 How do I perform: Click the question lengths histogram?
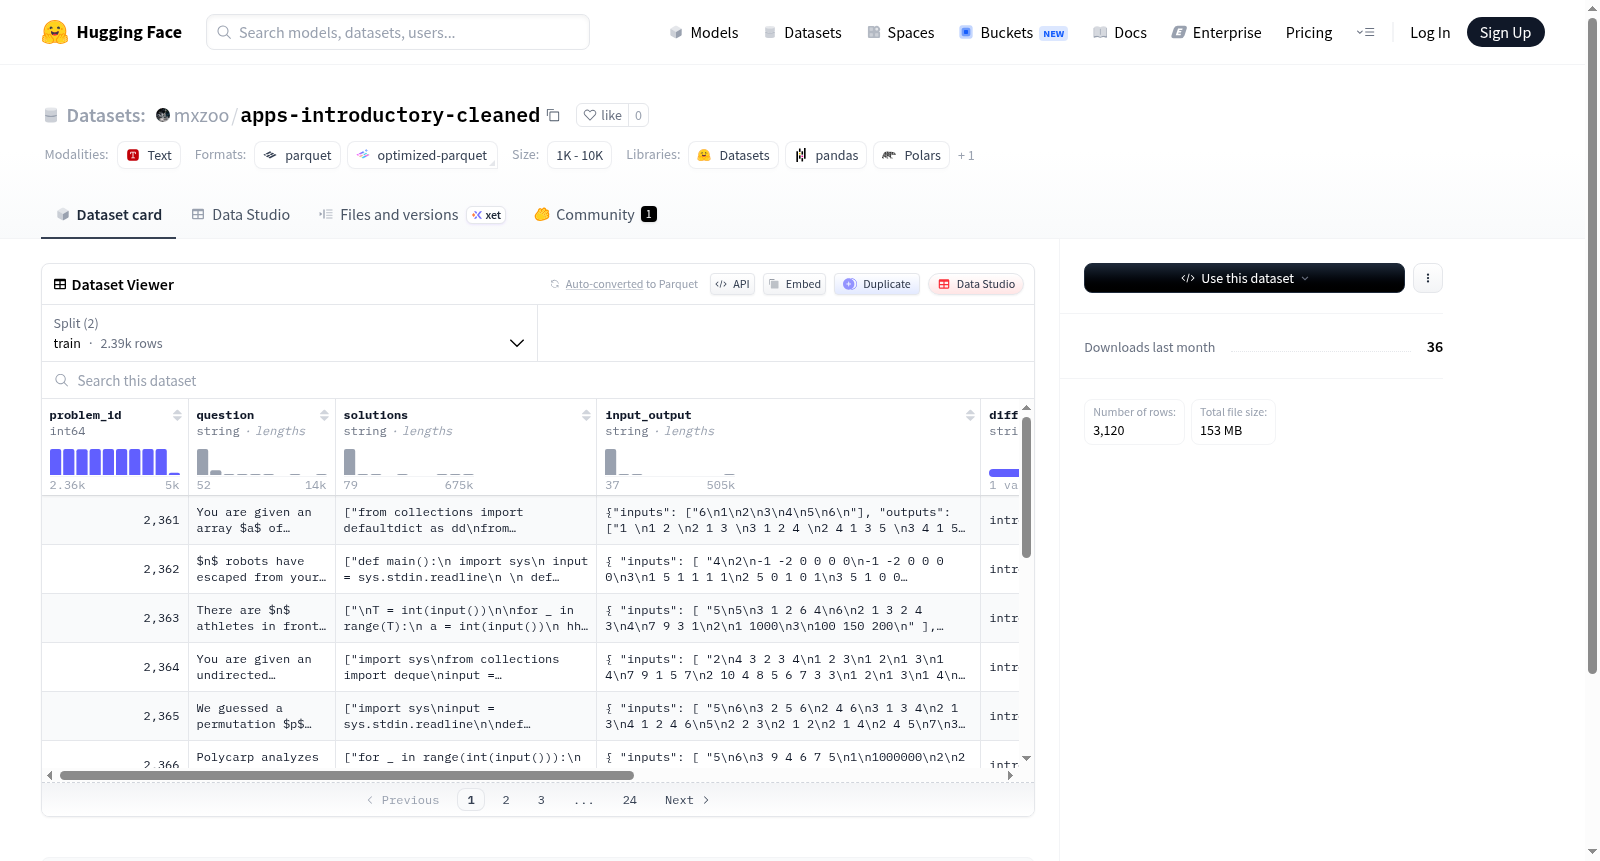click(x=262, y=461)
